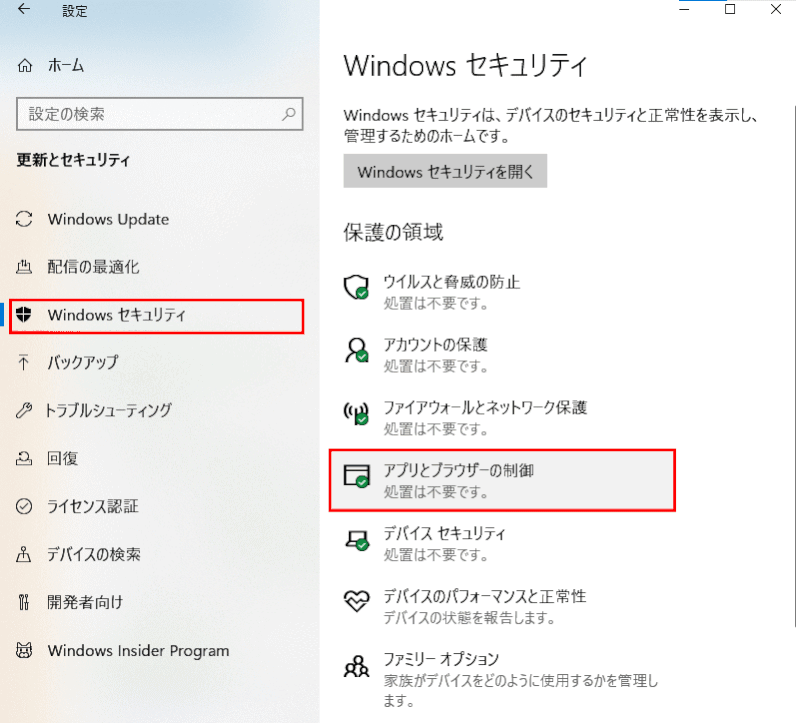Screen dimensions: 796x723
Task: Click the device security laptop icon
Action: click(356, 539)
